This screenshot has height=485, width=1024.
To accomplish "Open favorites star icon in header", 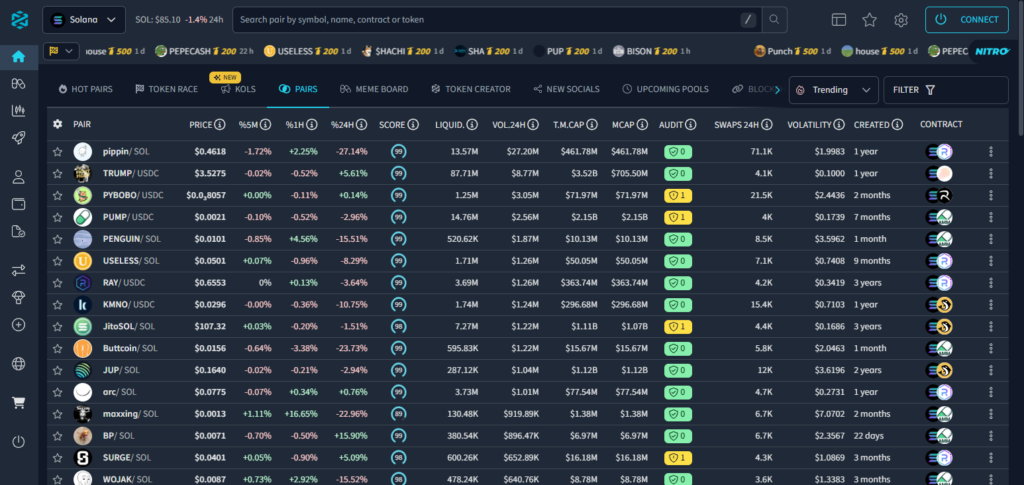I will 869,20.
